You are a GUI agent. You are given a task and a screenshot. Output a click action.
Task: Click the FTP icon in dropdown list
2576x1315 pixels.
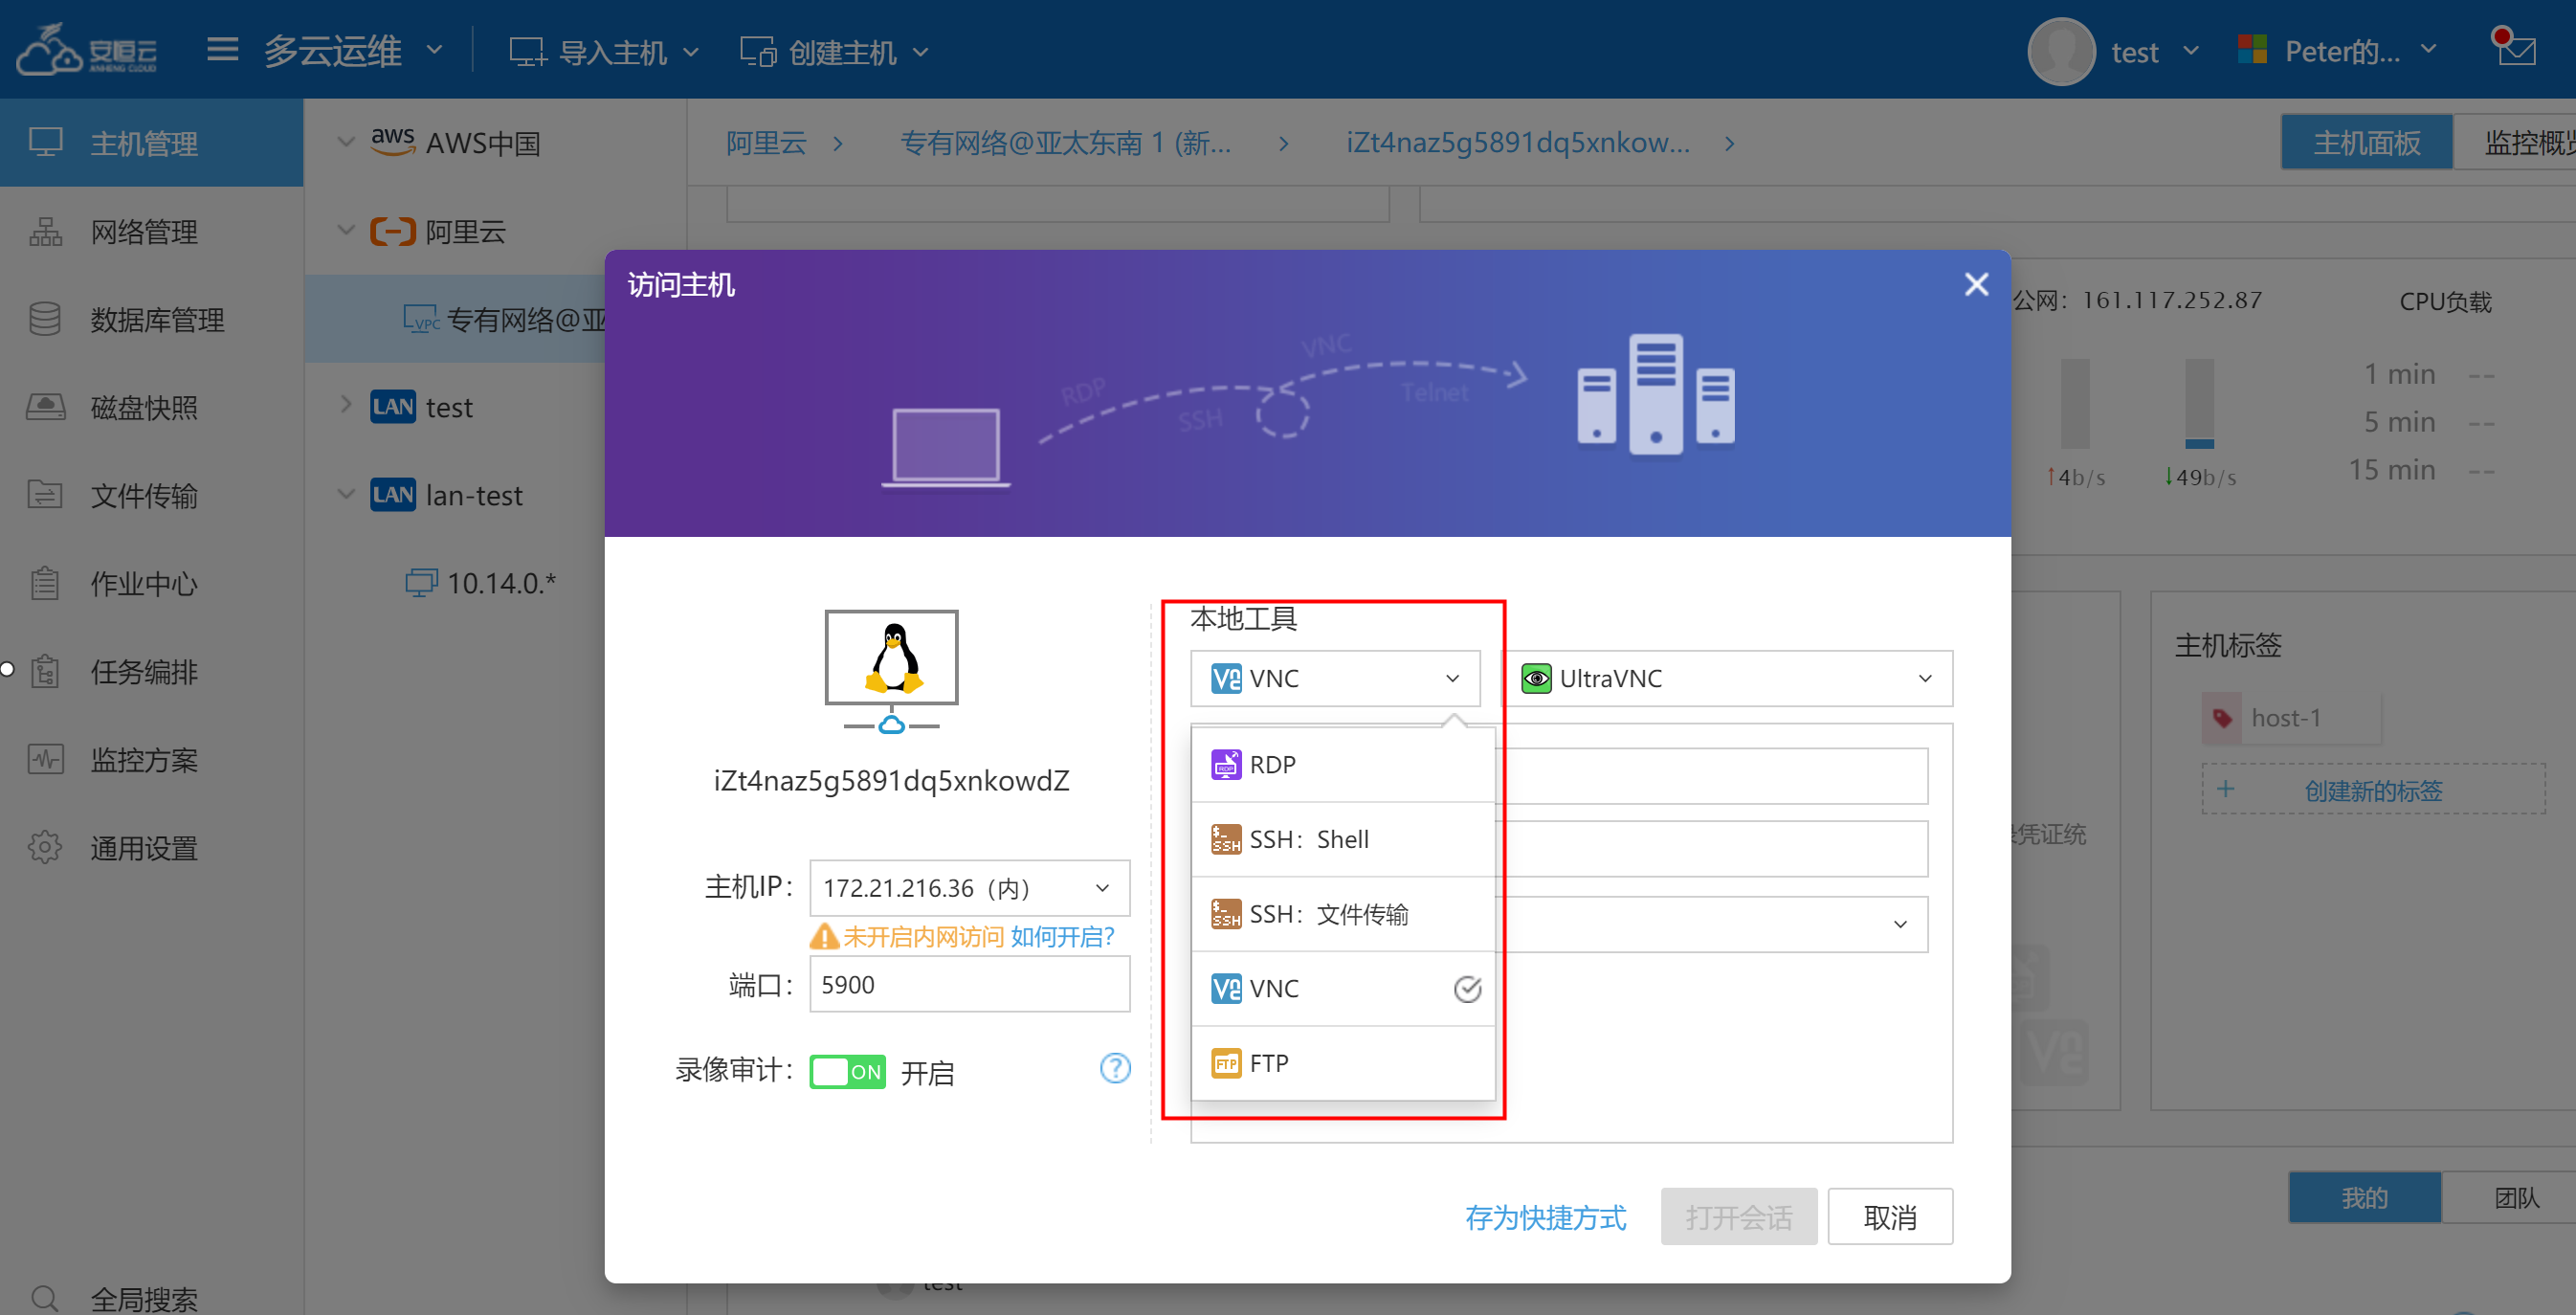[1226, 1063]
